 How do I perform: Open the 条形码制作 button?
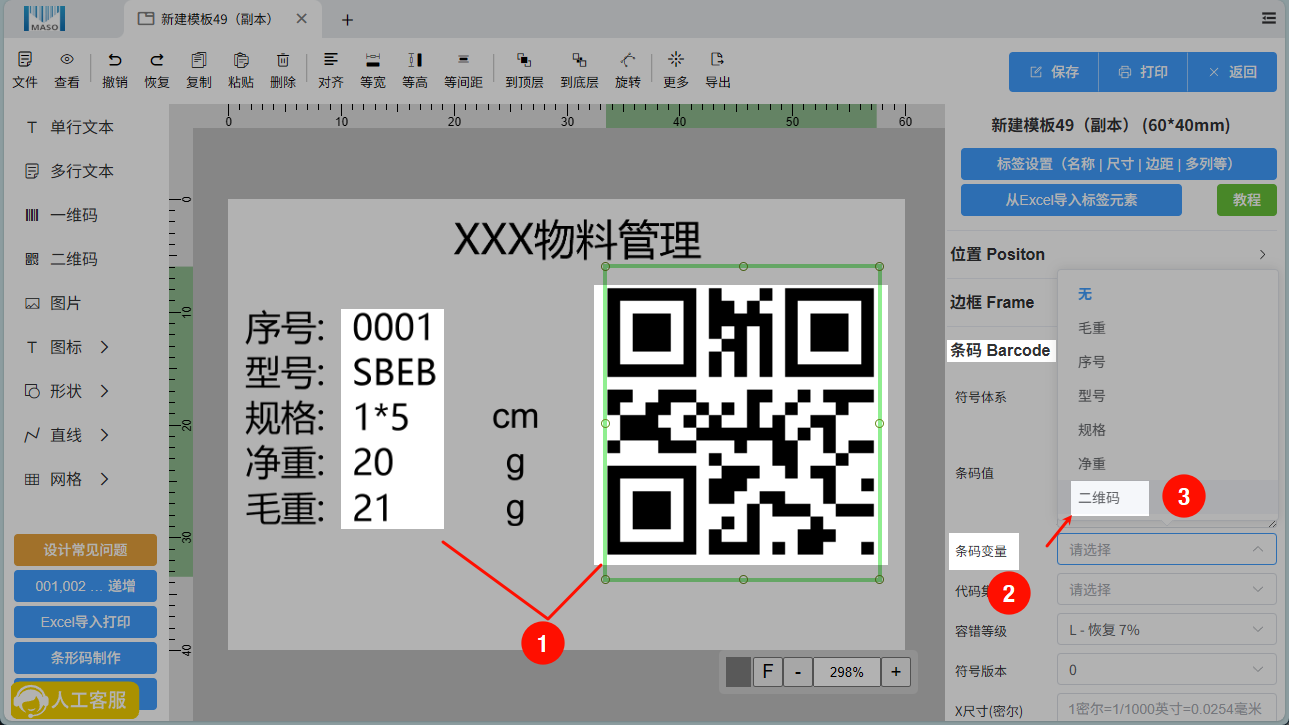click(x=85, y=658)
